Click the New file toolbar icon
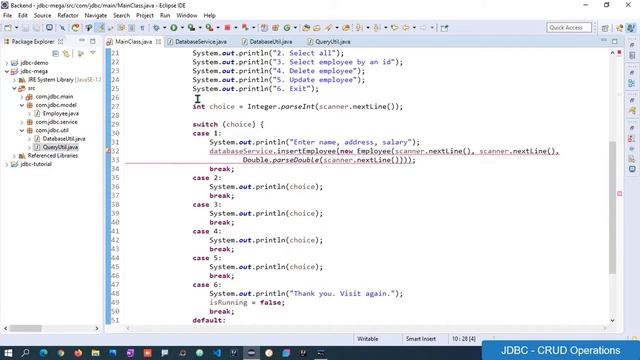Screen dimensions: 640x360 8,28
